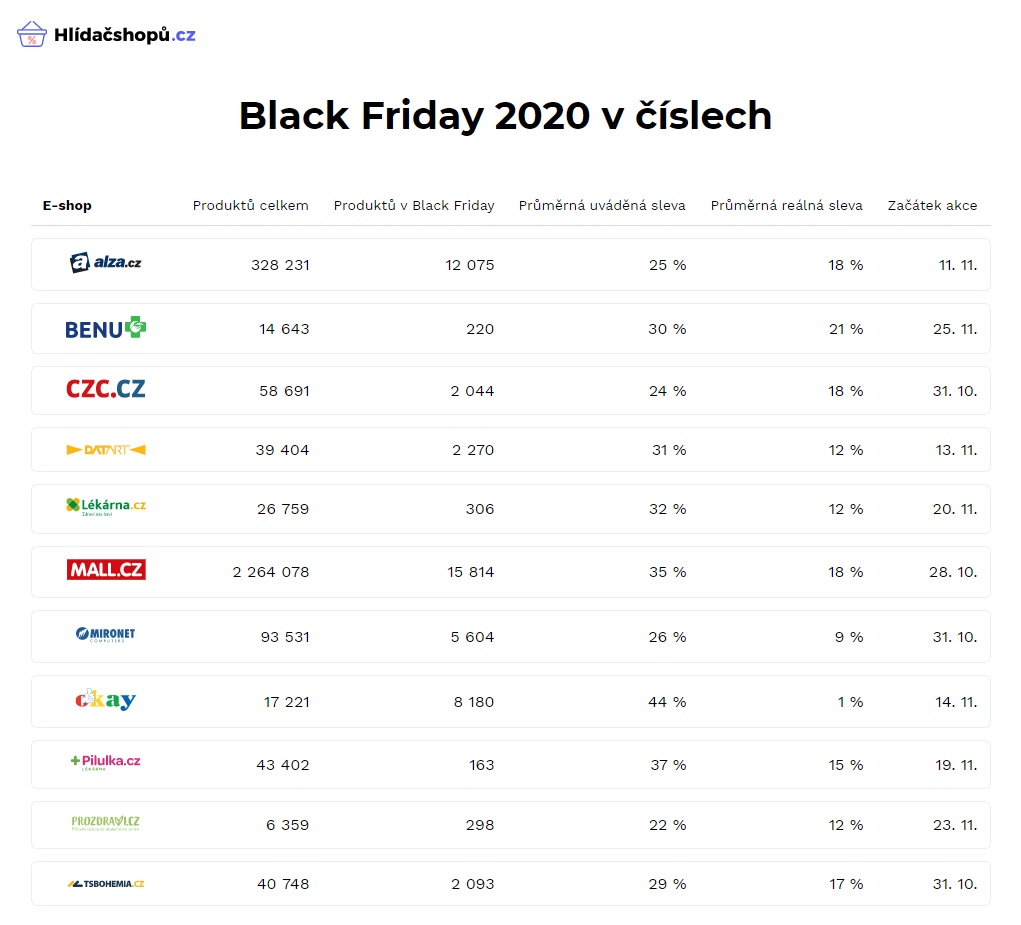The image size is (1021, 925).
Task: Select the Průměrná reálná sleva header
Action: point(787,206)
